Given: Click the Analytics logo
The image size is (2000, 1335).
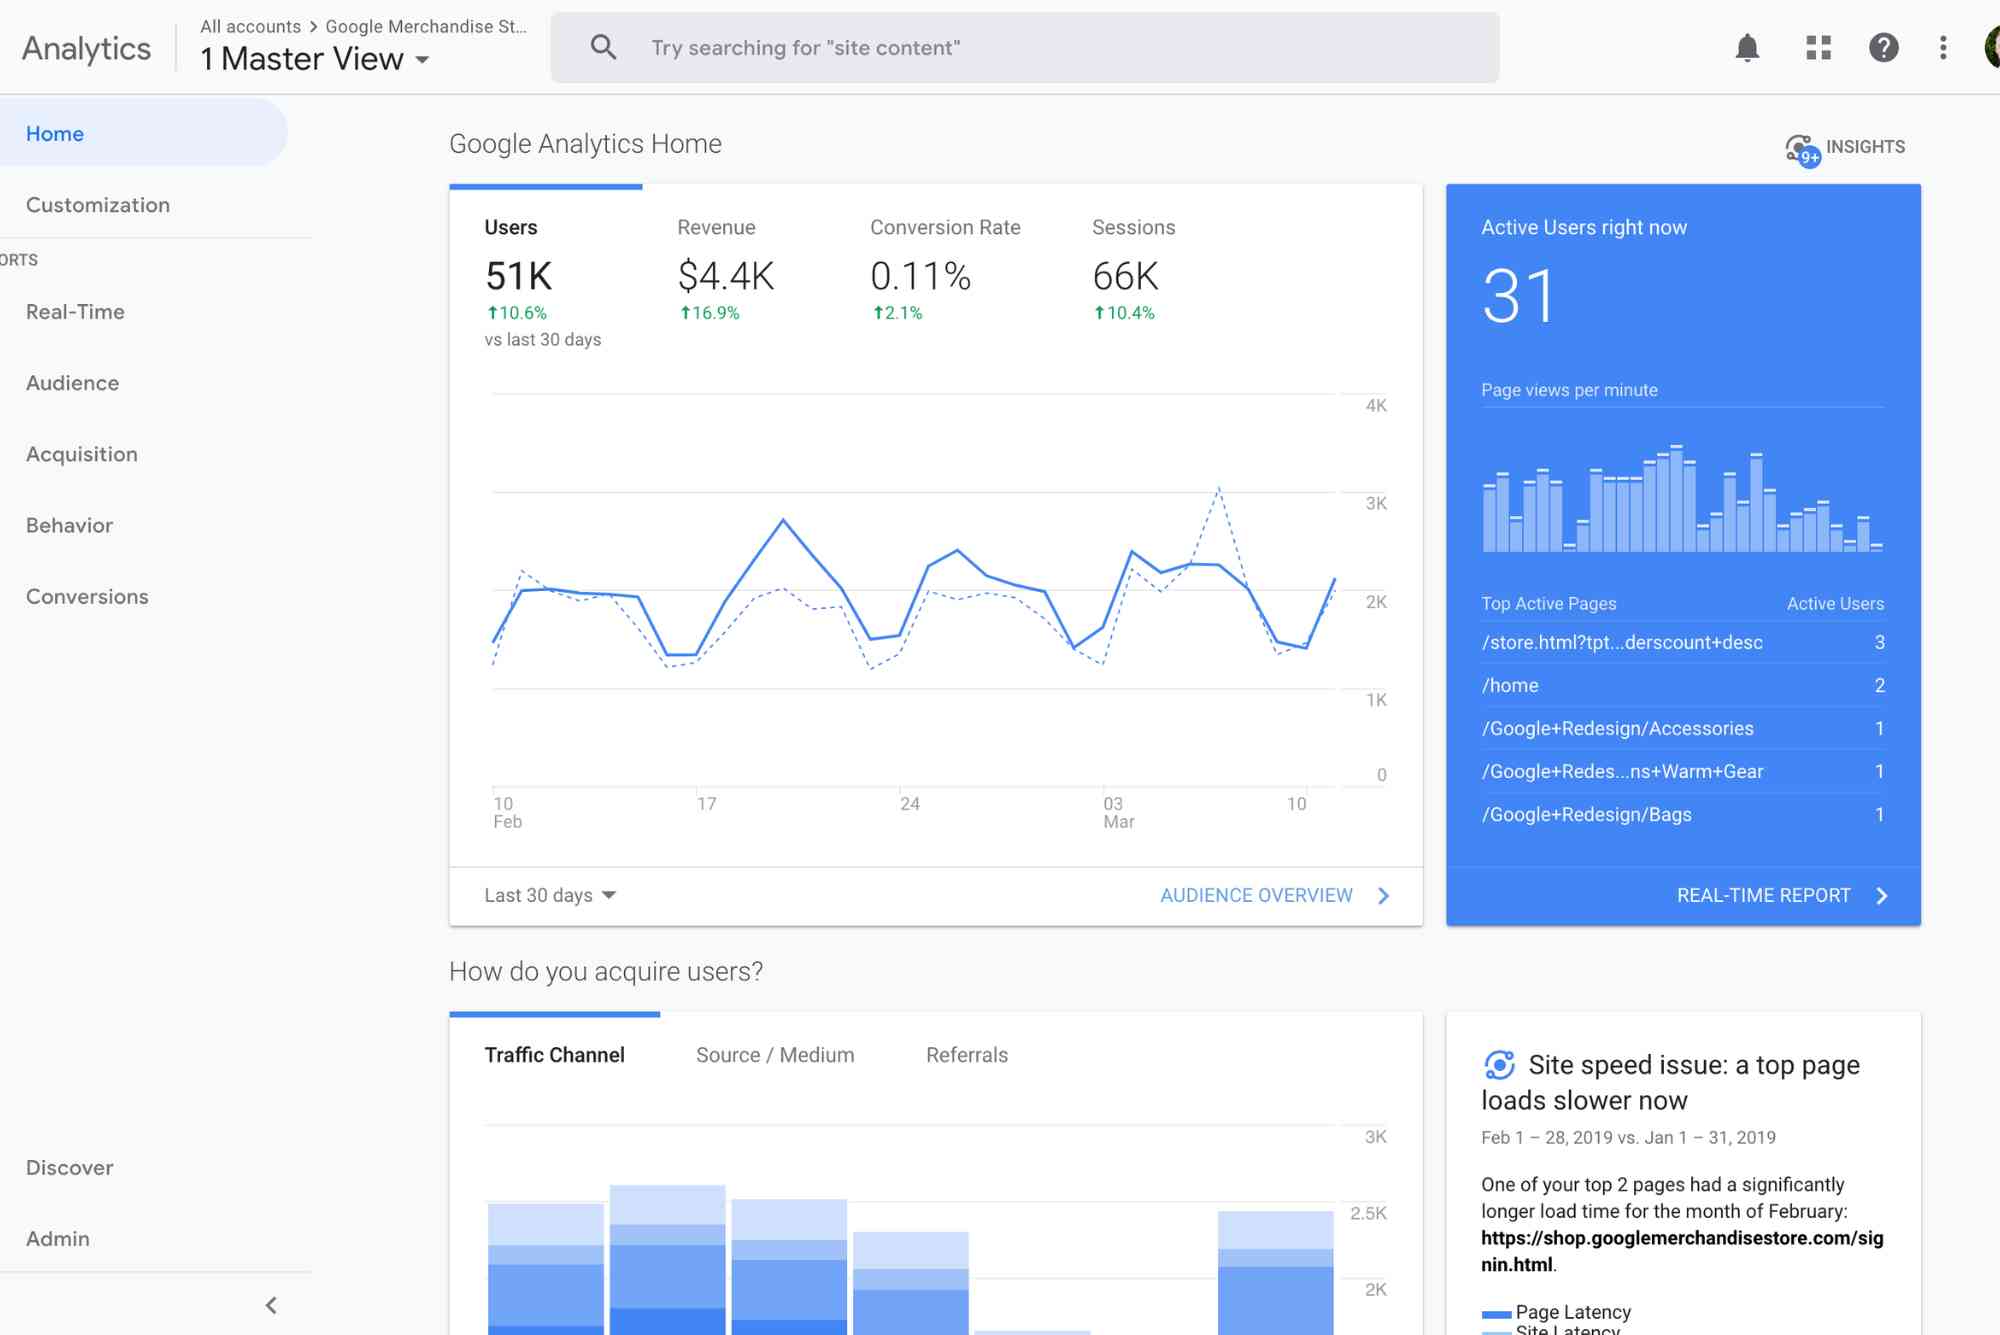Looking at the screenshot, I should [x=86, y=47].
